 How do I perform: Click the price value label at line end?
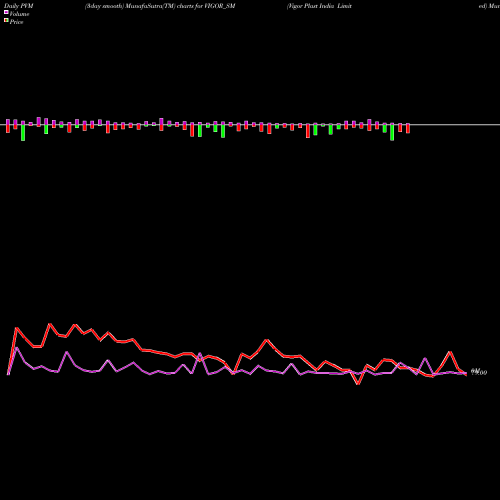click(479, 372)
